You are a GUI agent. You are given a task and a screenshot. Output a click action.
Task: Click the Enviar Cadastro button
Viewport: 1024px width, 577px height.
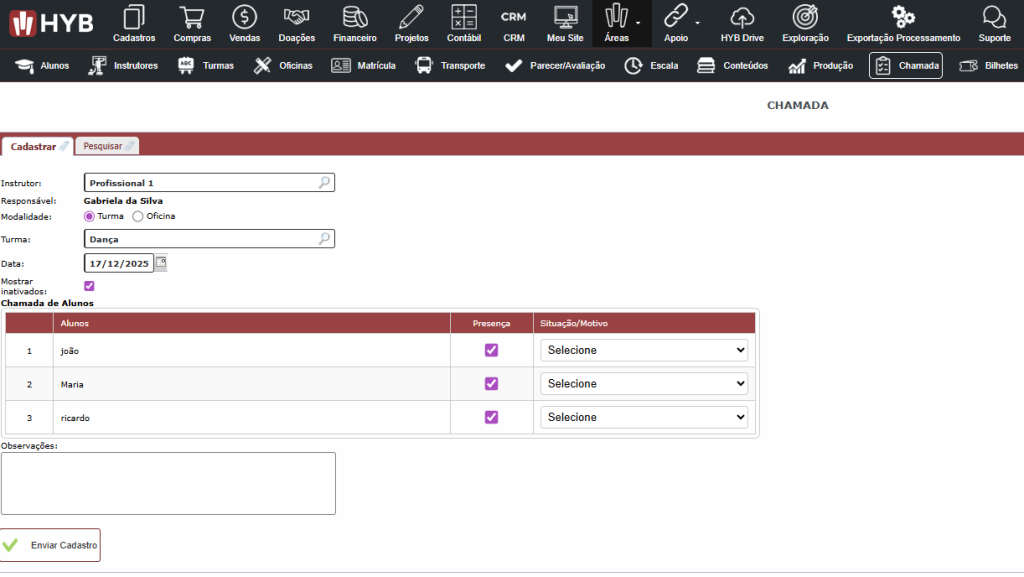[x=51, y=545]
